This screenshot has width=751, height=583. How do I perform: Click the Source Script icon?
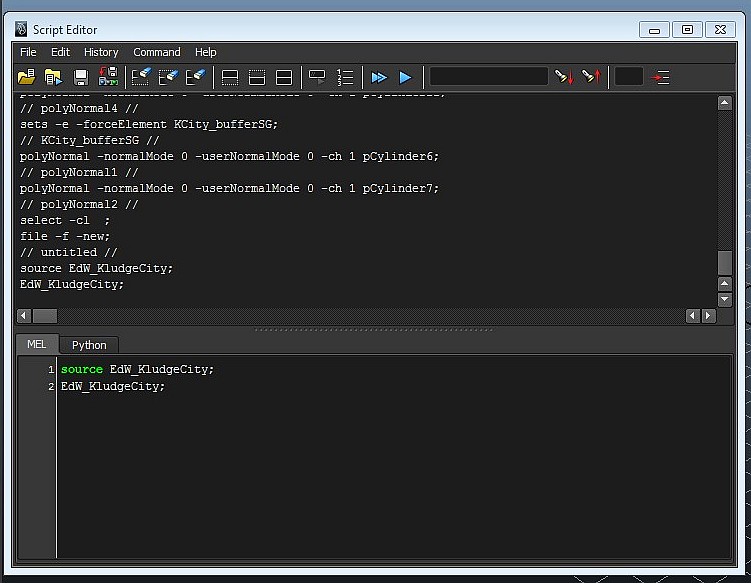pyautogui.click(x=53, y=77)
